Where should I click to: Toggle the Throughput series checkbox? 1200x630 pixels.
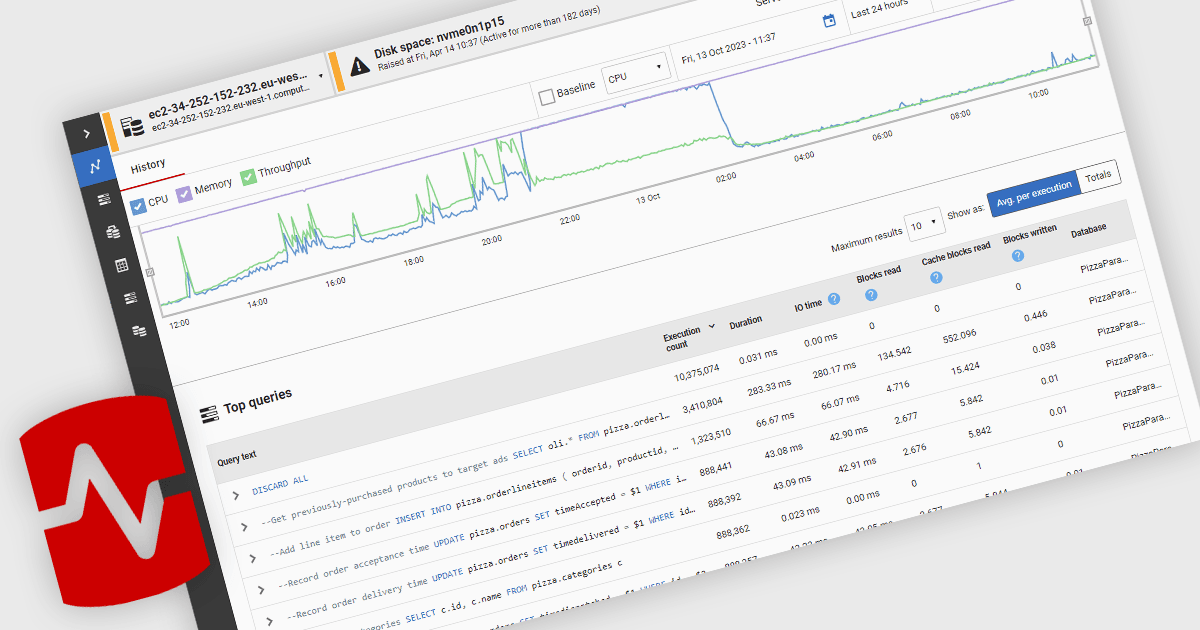coord(248,177)
